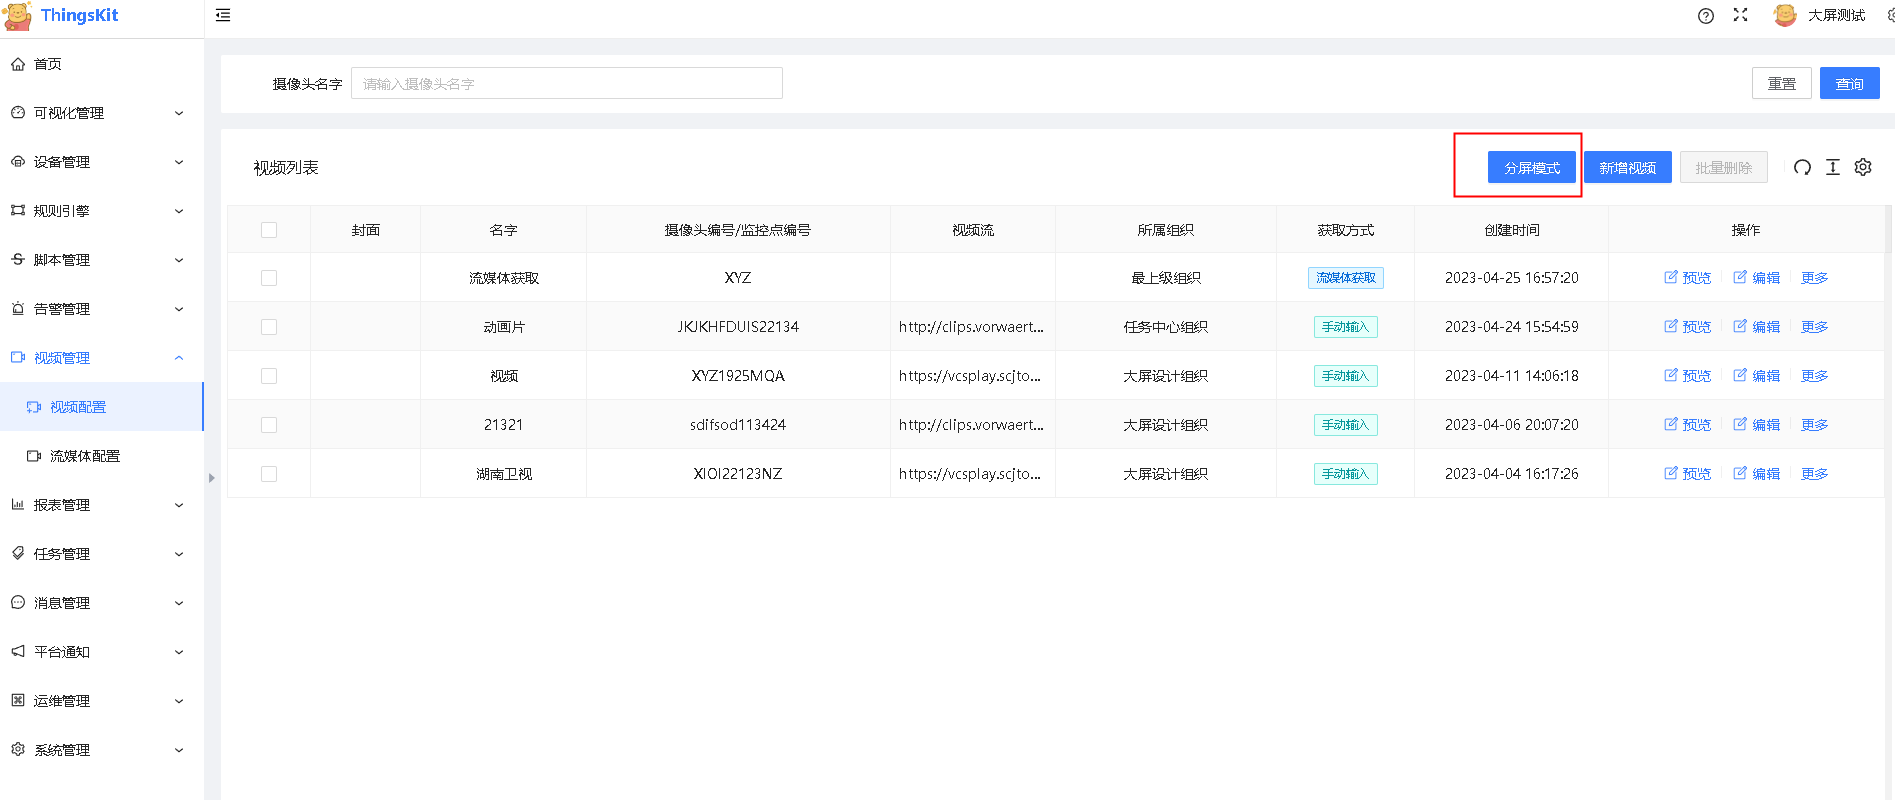Select the checkbox for the 21321 row
1895x800 pixels.
(269, 425)
